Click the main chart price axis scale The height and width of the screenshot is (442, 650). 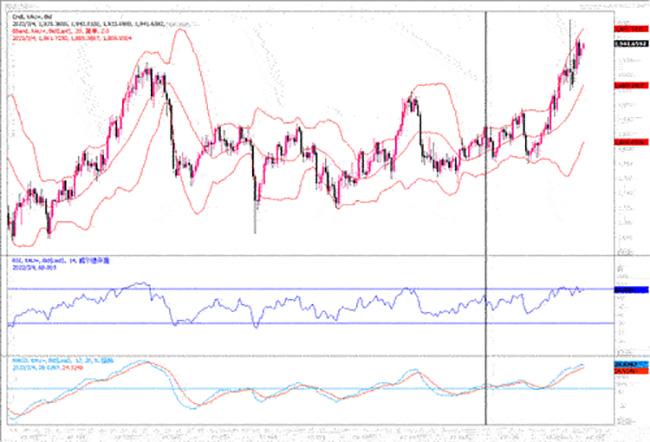[x=625, y=180]
